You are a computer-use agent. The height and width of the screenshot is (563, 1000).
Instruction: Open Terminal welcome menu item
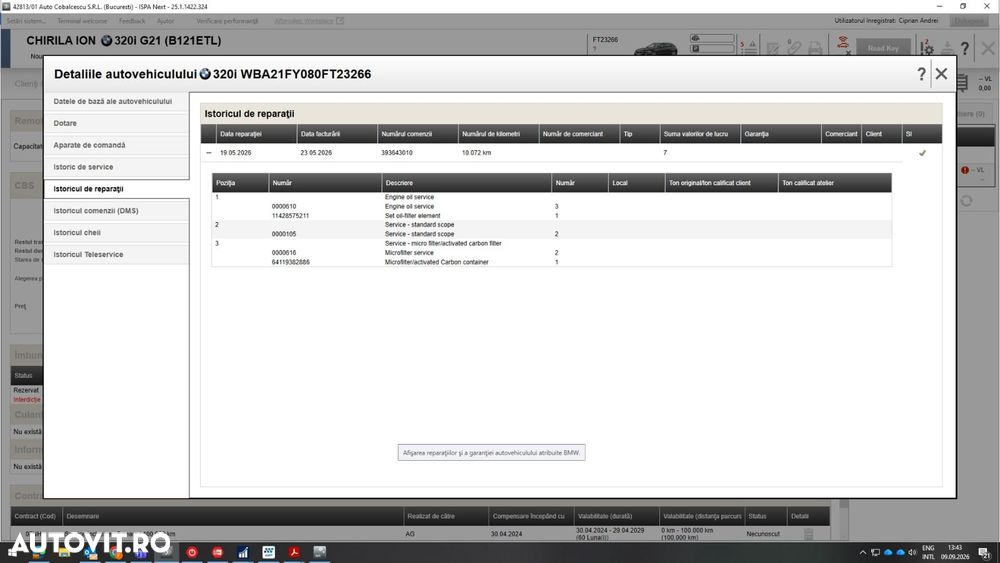click(82, 21)
